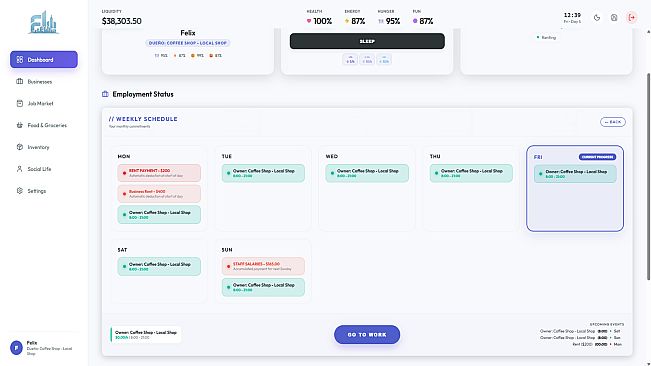Viewport: 651px width, 366px height.
Task: Open the profile icon beside the moon
Action: 614,18
